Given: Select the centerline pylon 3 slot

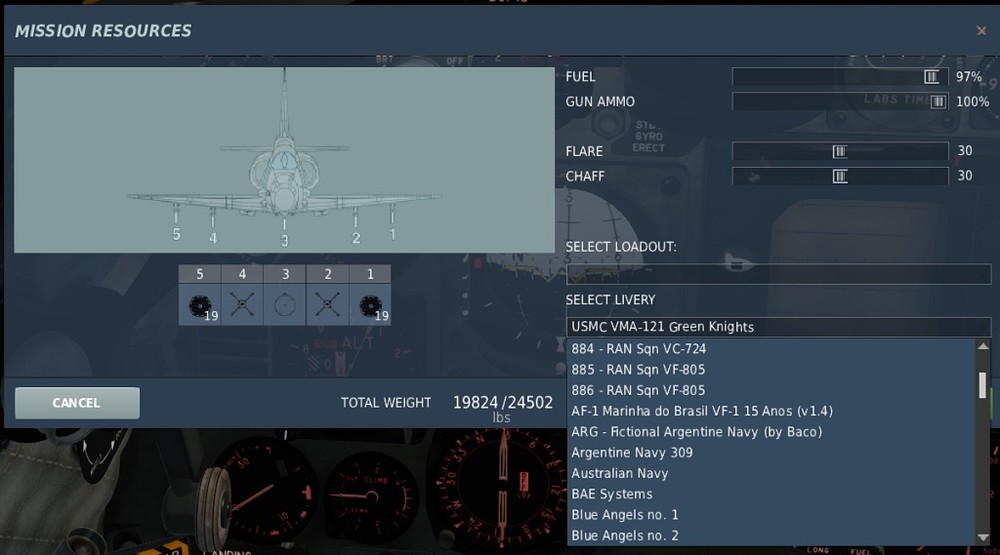Looking at the screenshot, I should (x=284, y=305).
